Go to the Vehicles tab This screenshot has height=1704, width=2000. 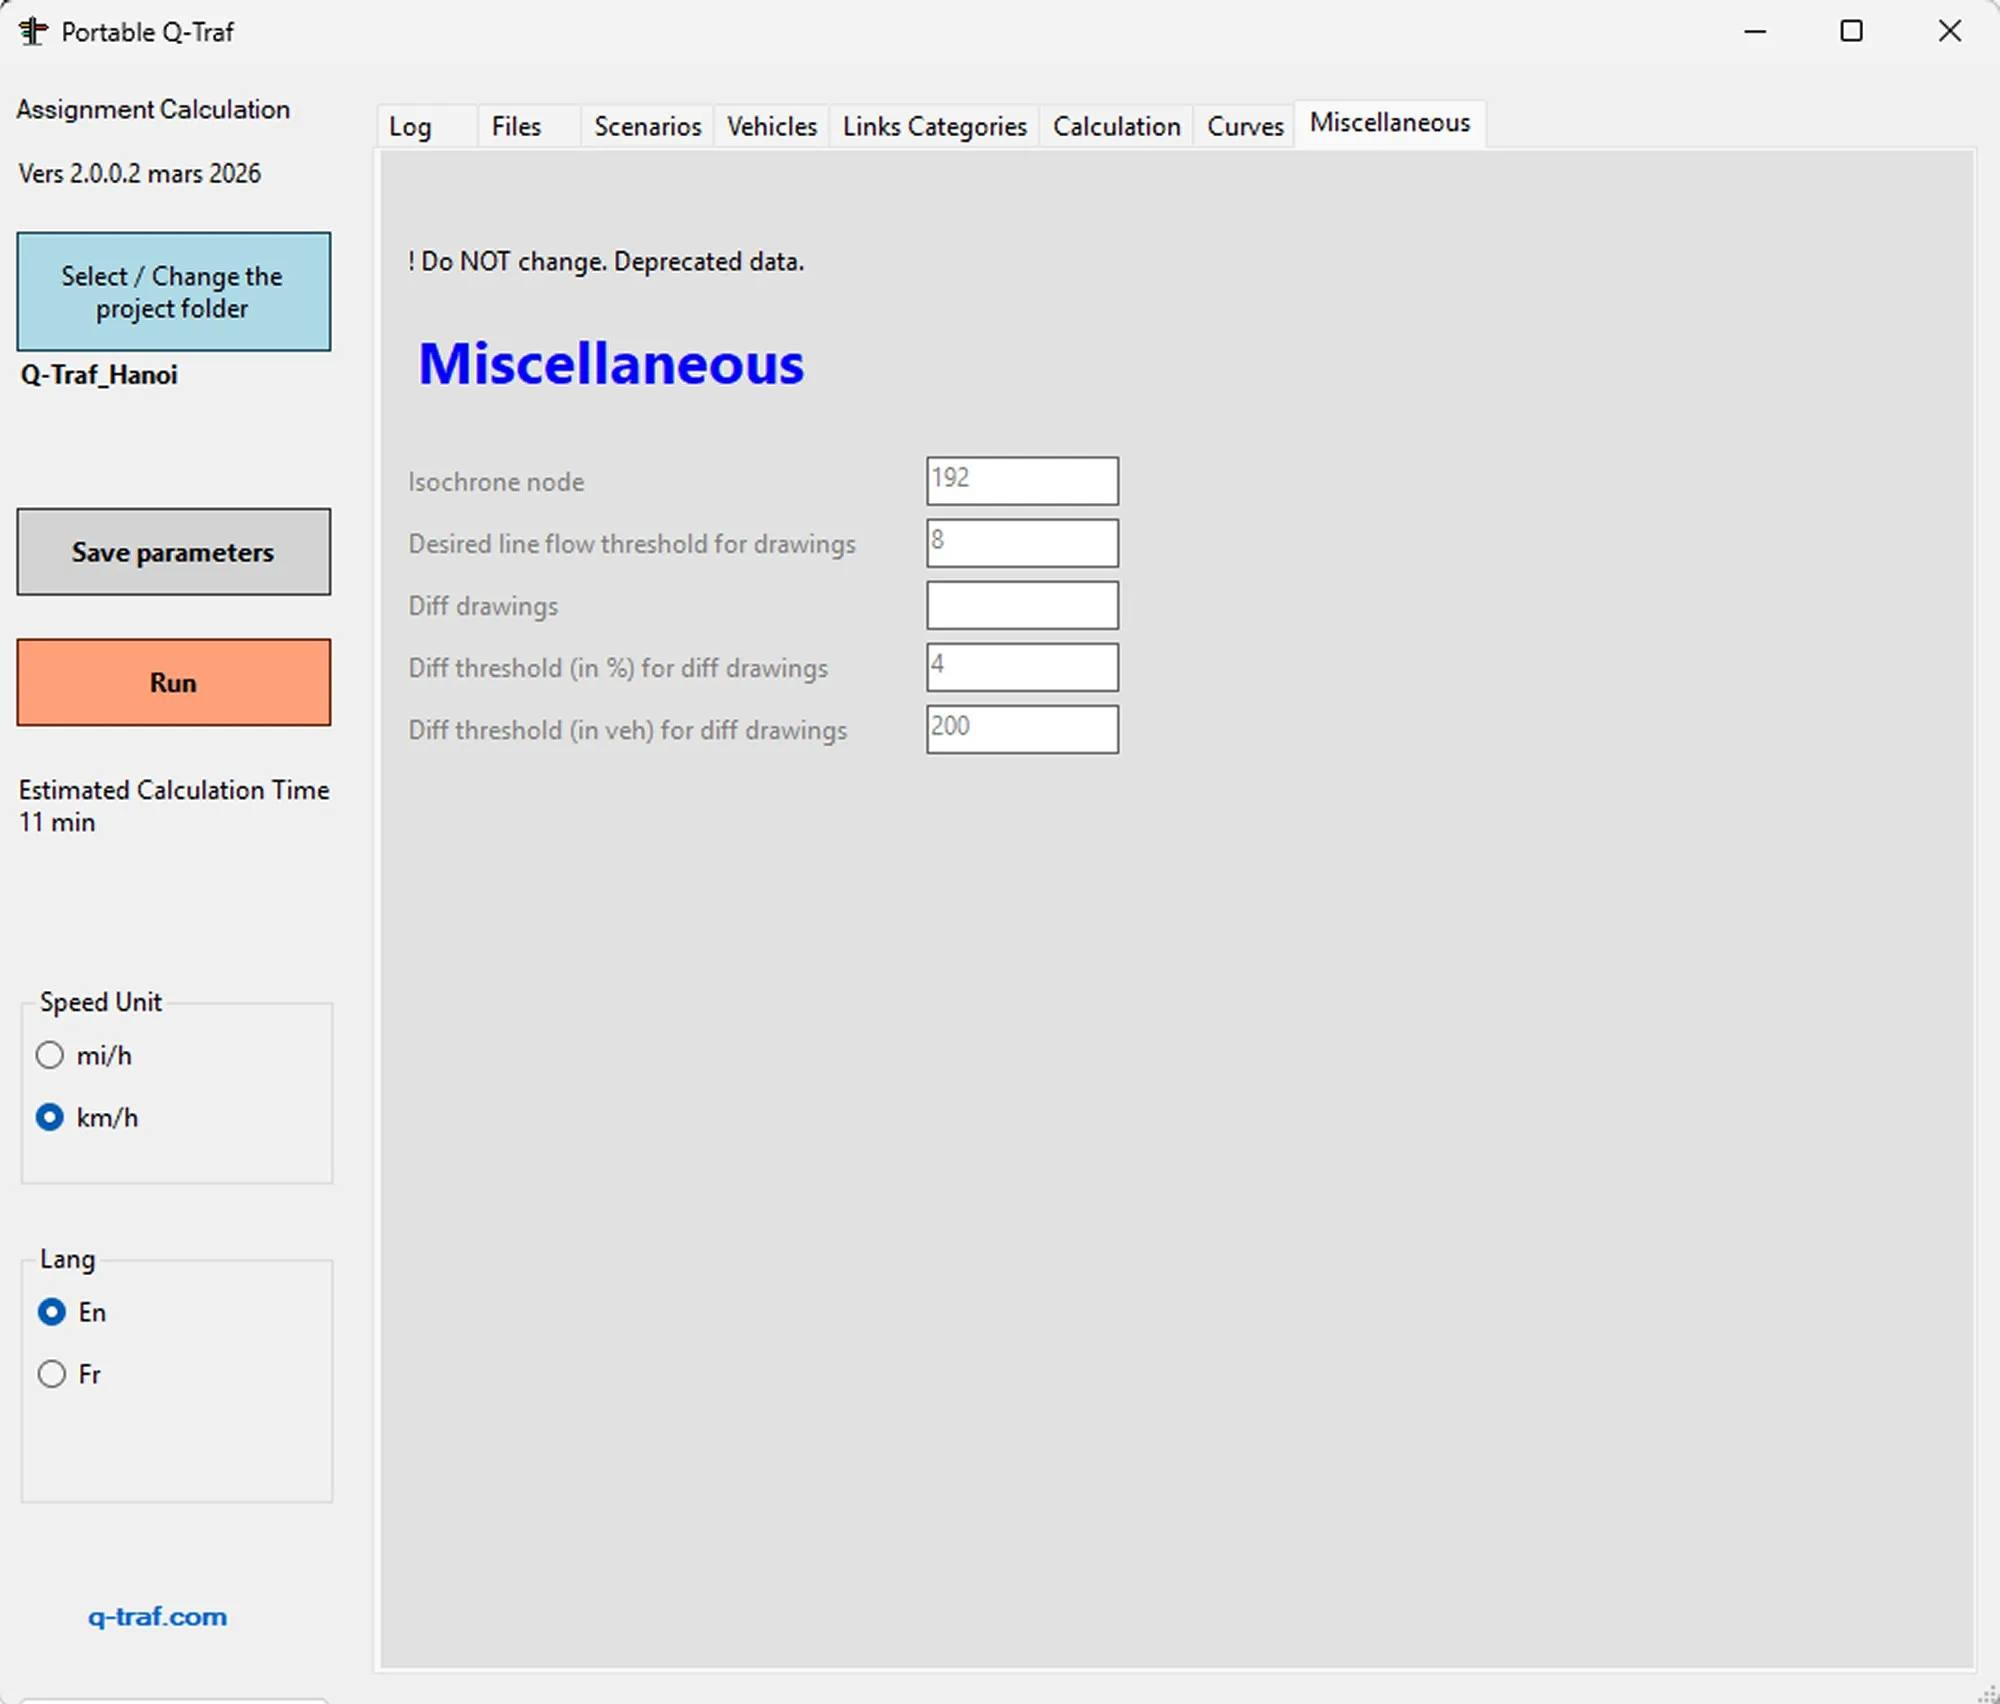771,127
